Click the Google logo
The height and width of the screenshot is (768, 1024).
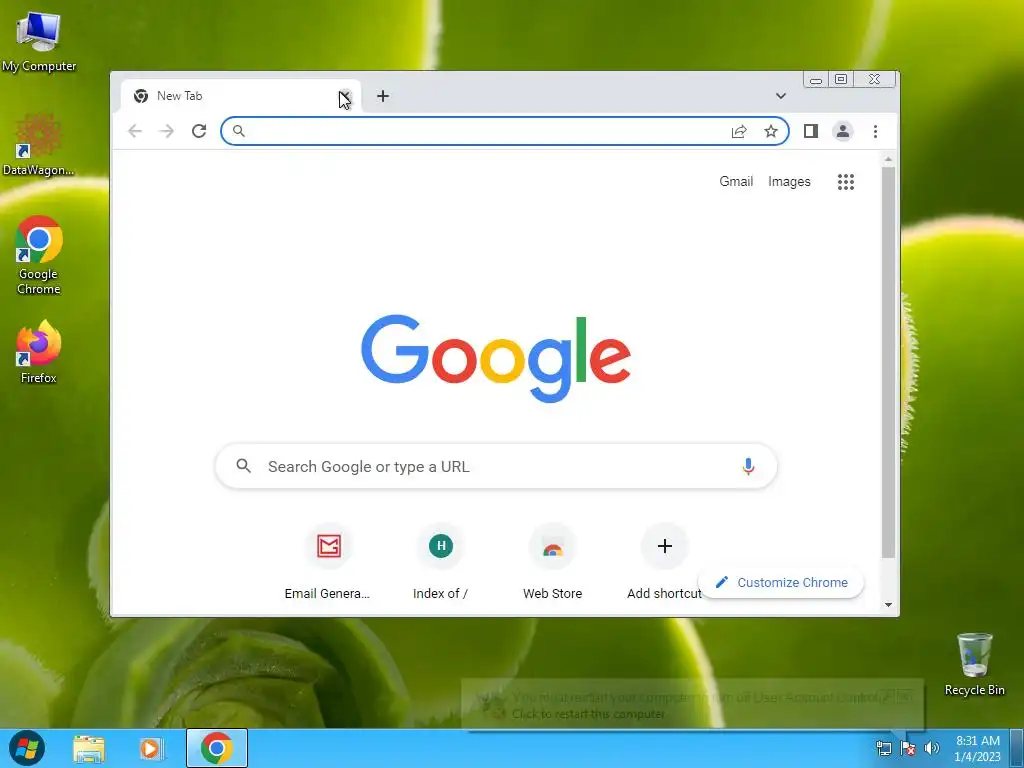coord(496,358)
